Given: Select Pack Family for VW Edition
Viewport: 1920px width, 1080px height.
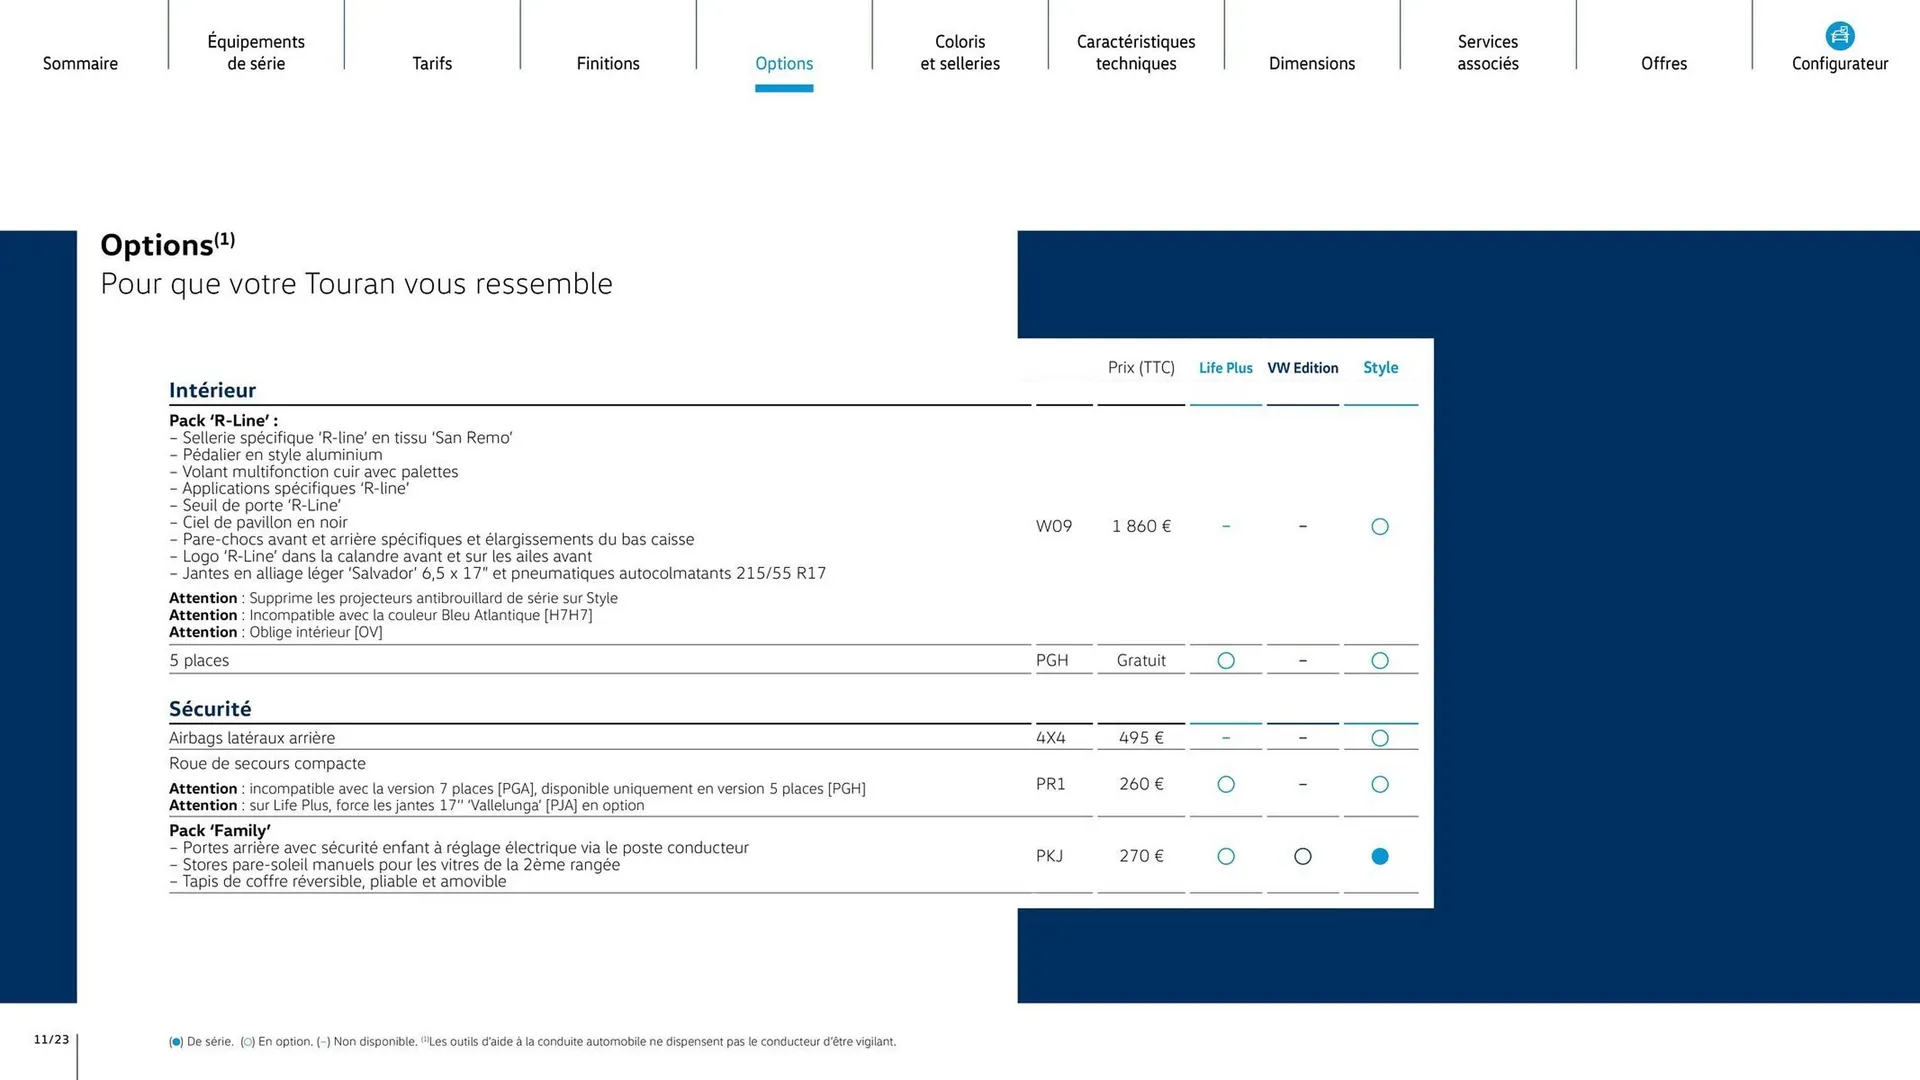Looking at the screenshot, I should 1303,856.
